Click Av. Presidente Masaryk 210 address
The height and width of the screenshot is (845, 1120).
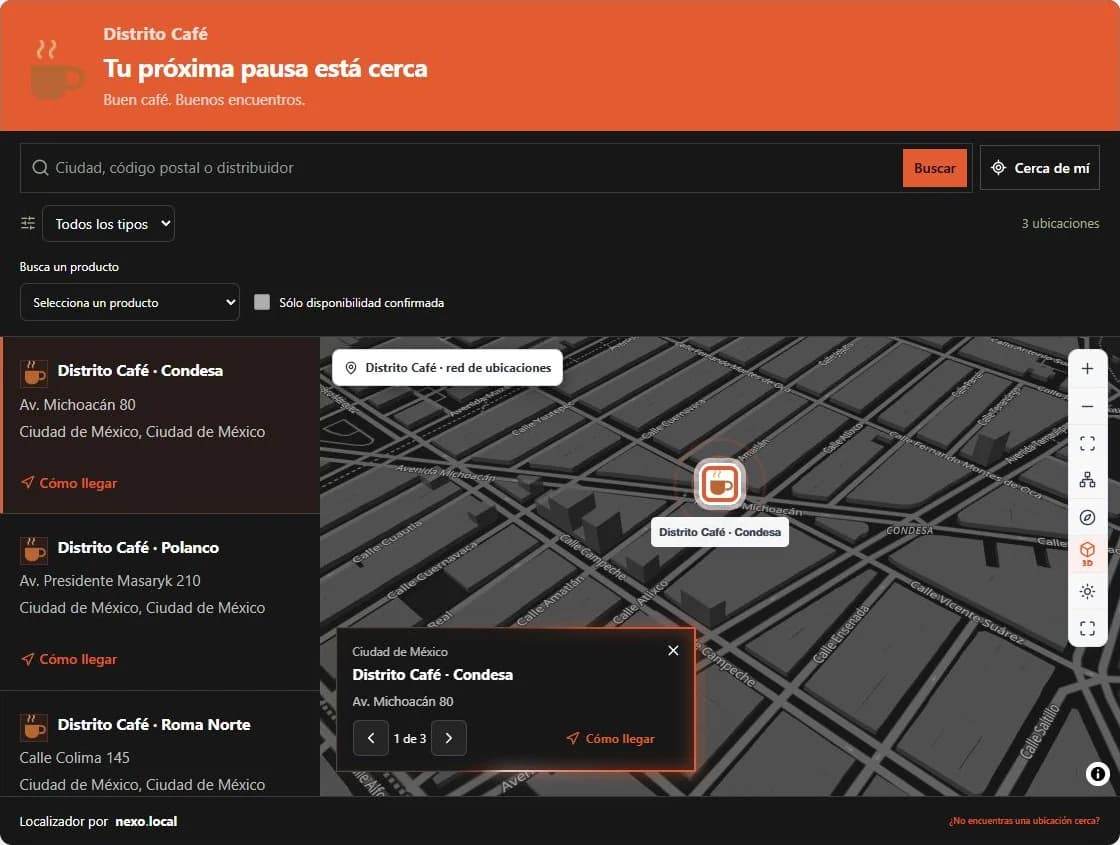coord(110,581)
